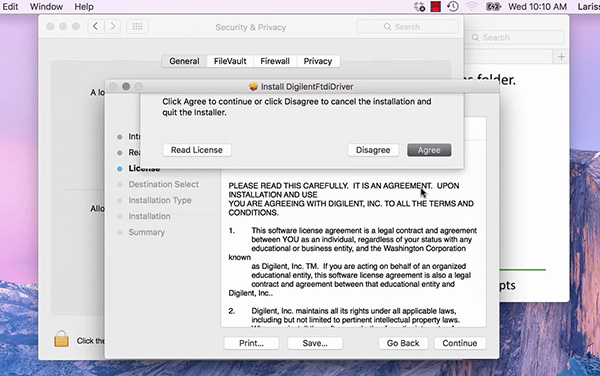Select General tab in Security & Privacy

(x=184, y=61)
